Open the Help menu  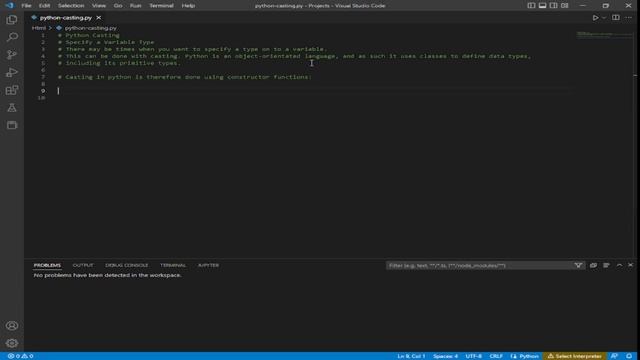(x=188, y=6)
